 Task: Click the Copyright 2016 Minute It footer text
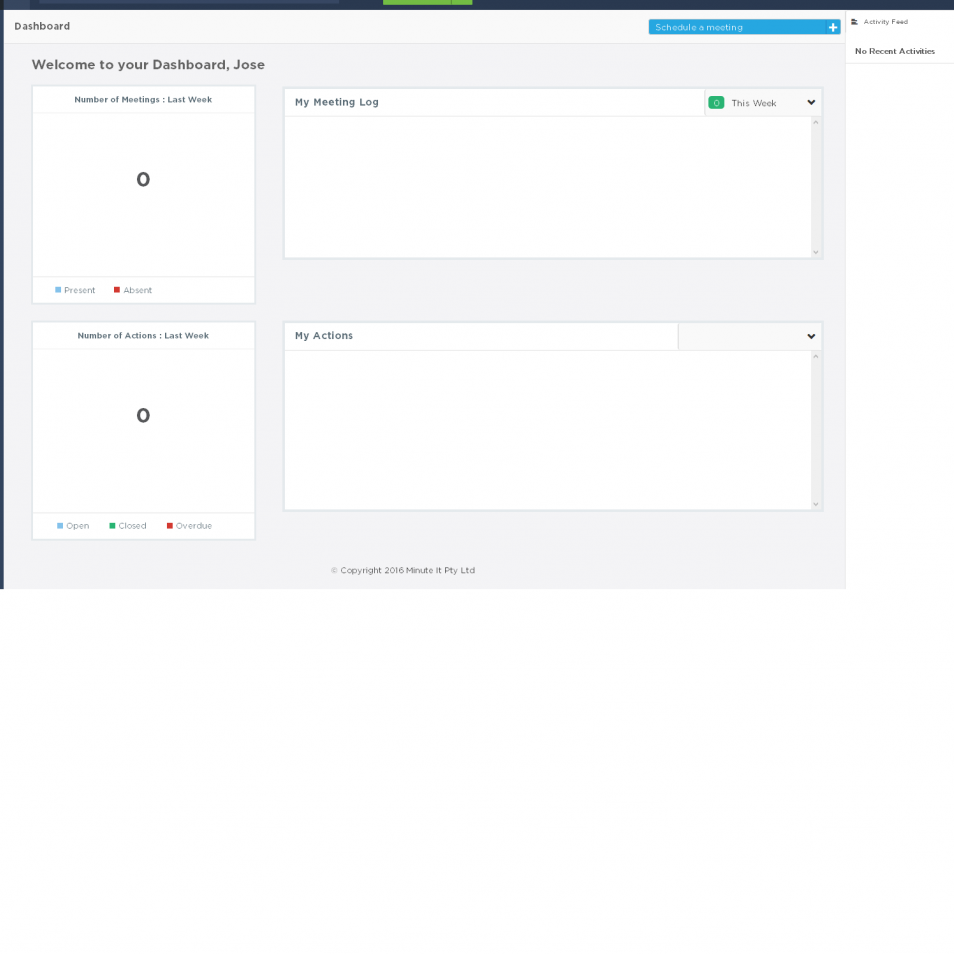[403, 570]
